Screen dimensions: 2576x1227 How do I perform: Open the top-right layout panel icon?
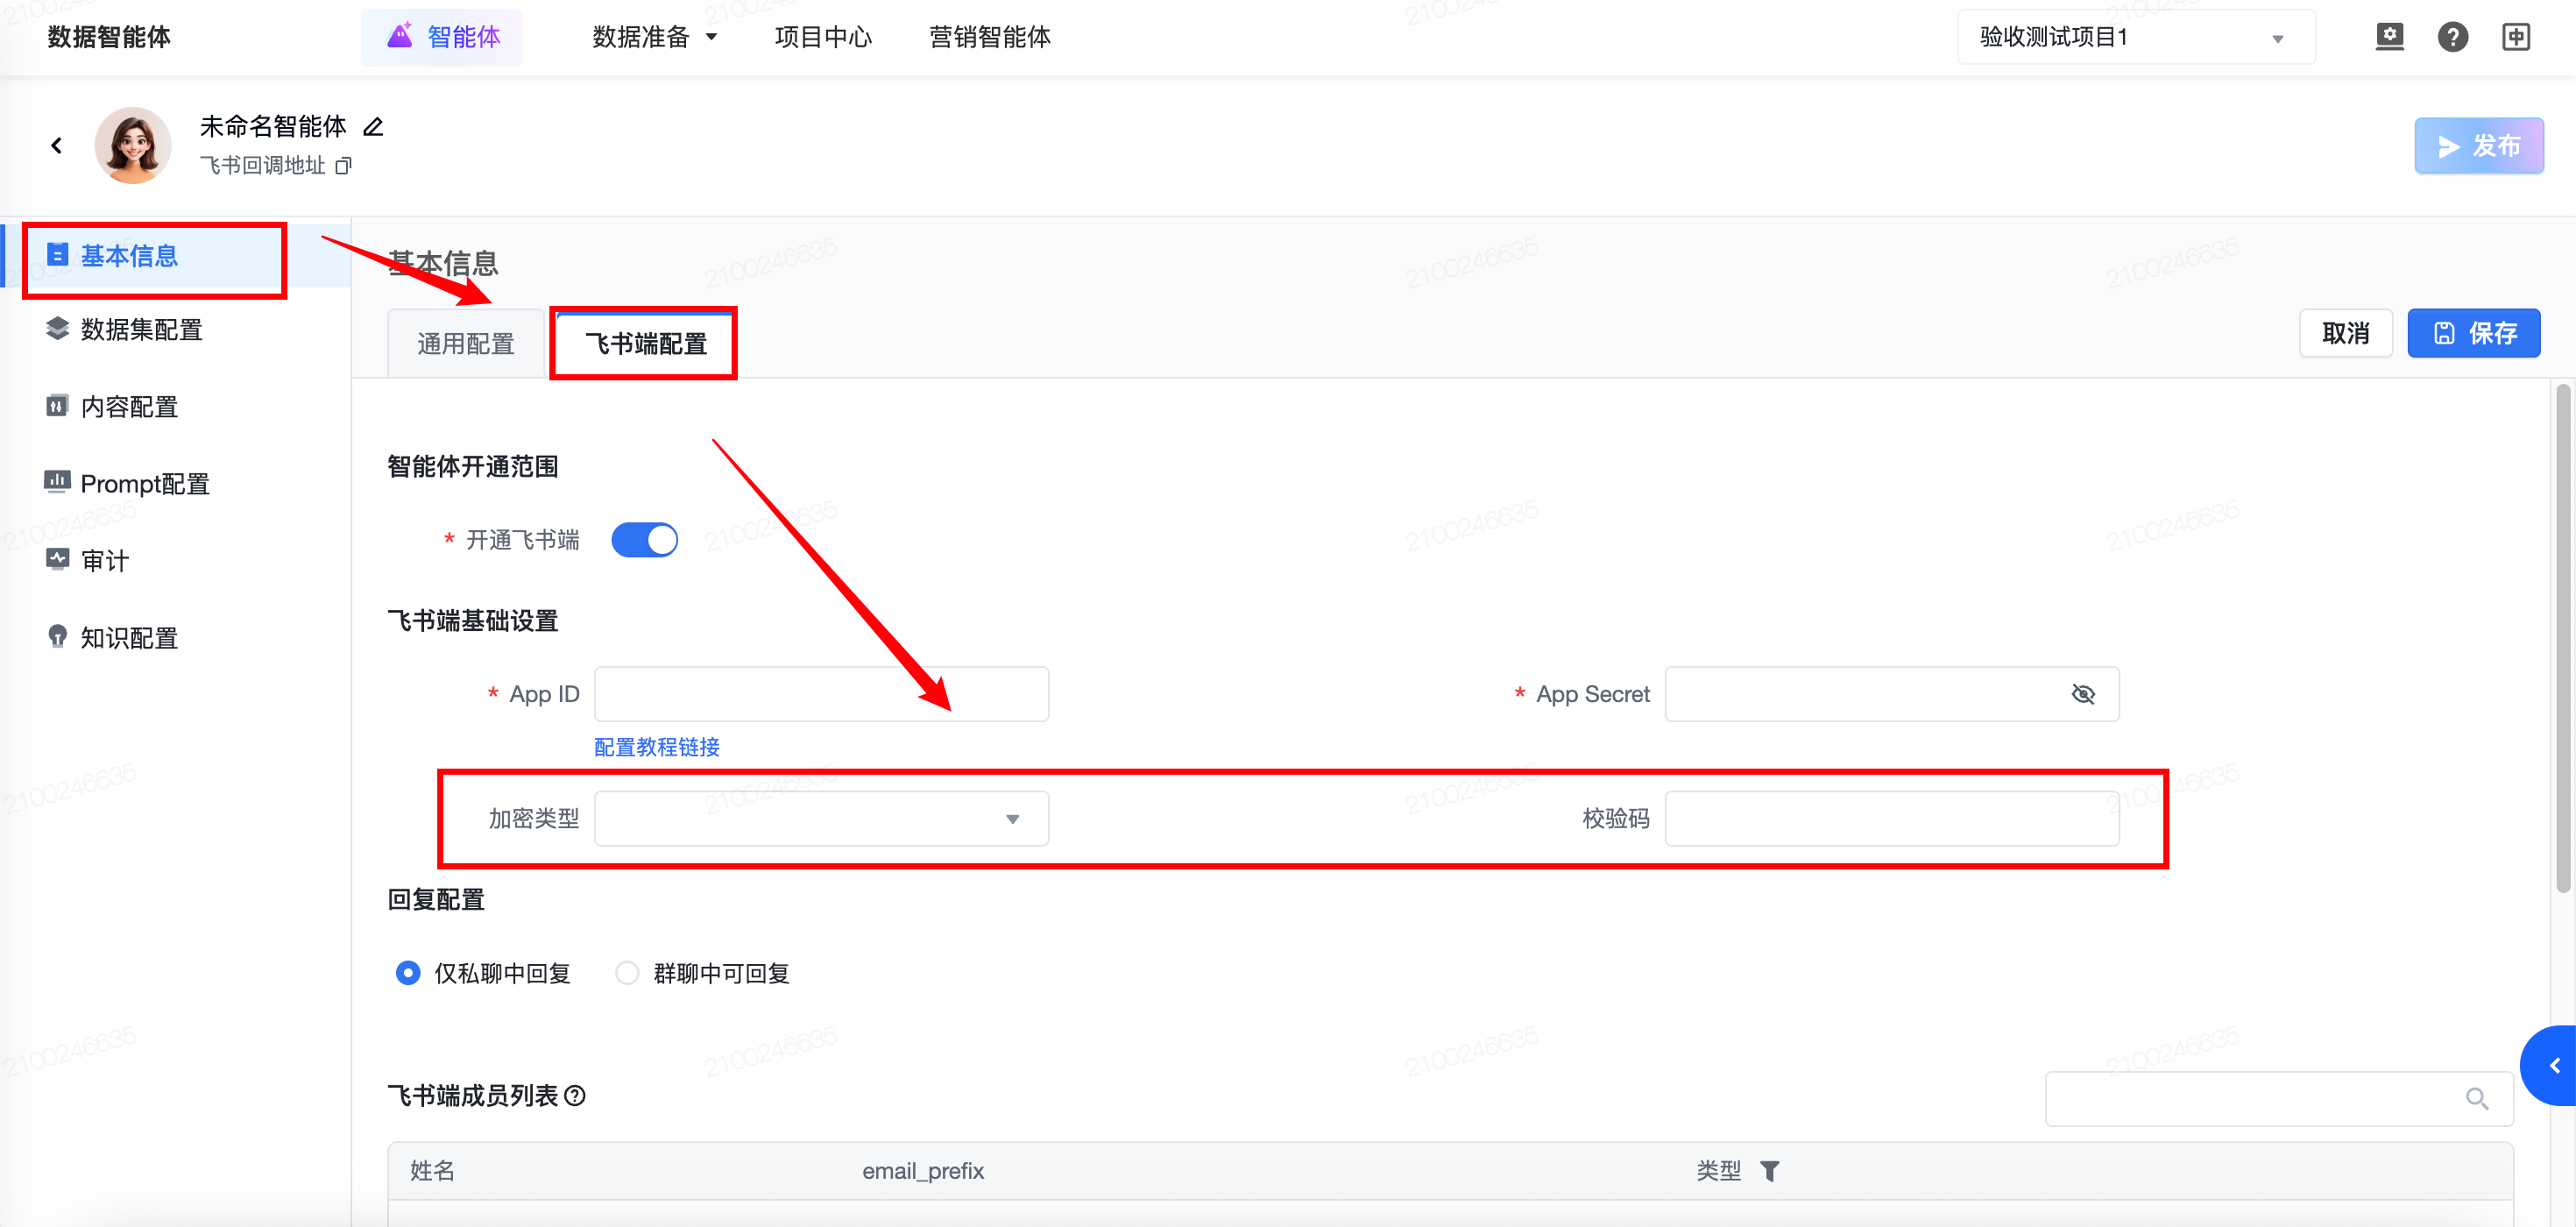[2515, 37]
